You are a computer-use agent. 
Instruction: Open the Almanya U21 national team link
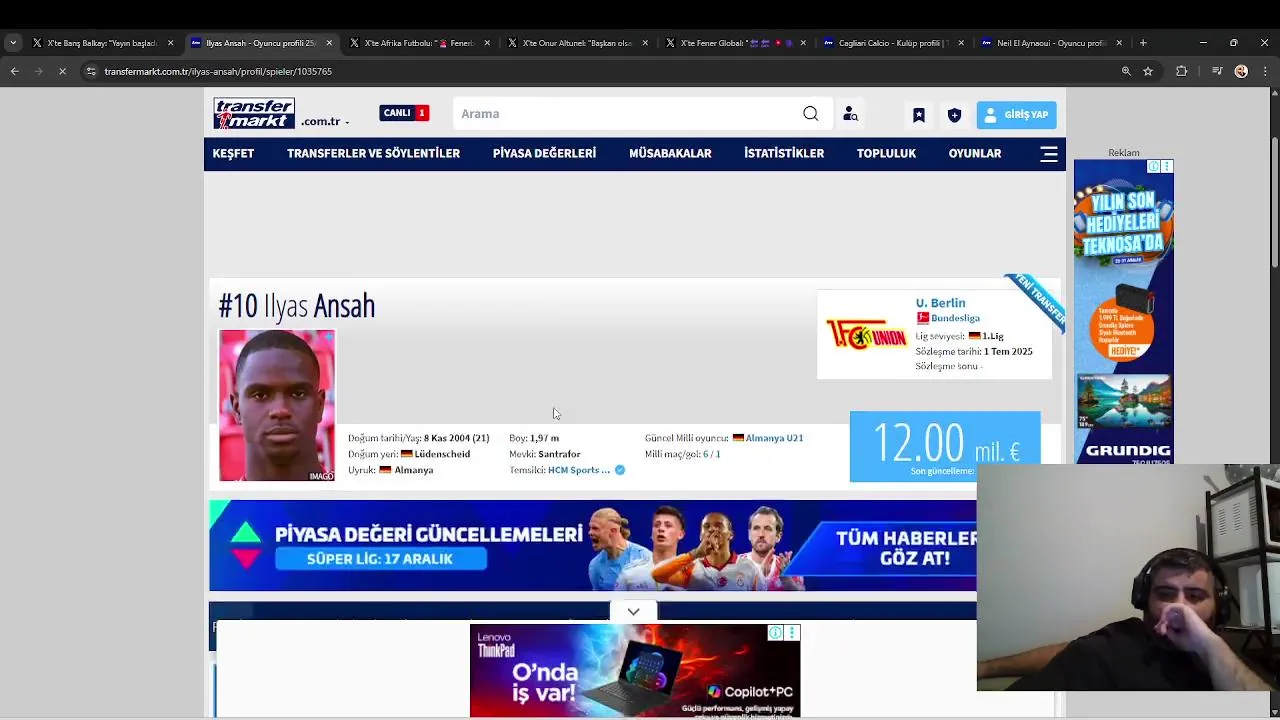(774, 438)
